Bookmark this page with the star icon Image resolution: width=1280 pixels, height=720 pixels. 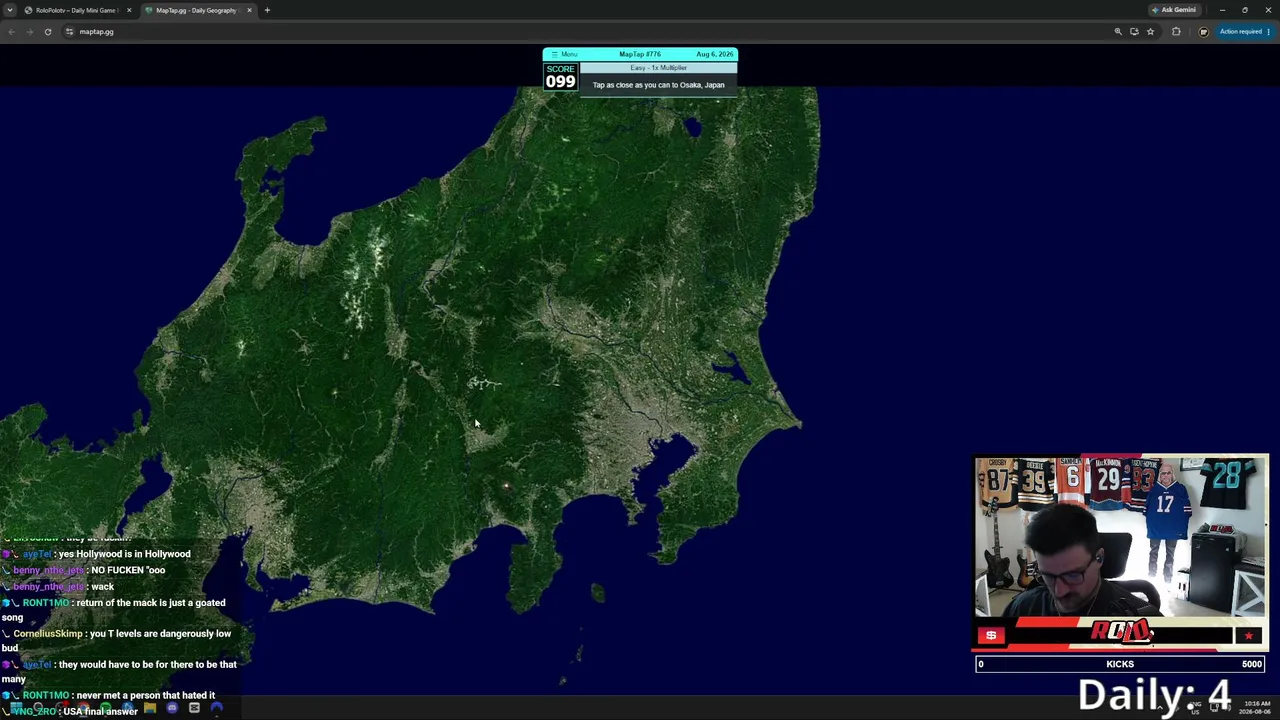click(1150, 32)
